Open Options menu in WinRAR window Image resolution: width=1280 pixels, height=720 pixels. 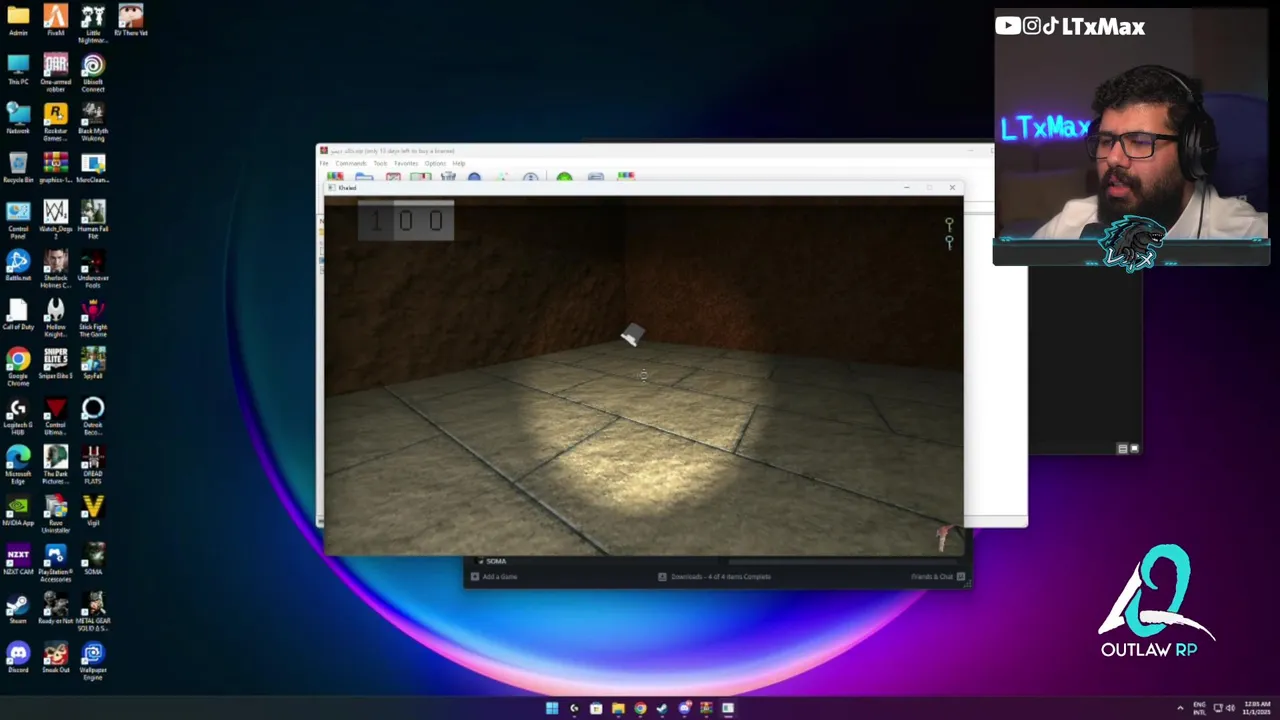435,163
